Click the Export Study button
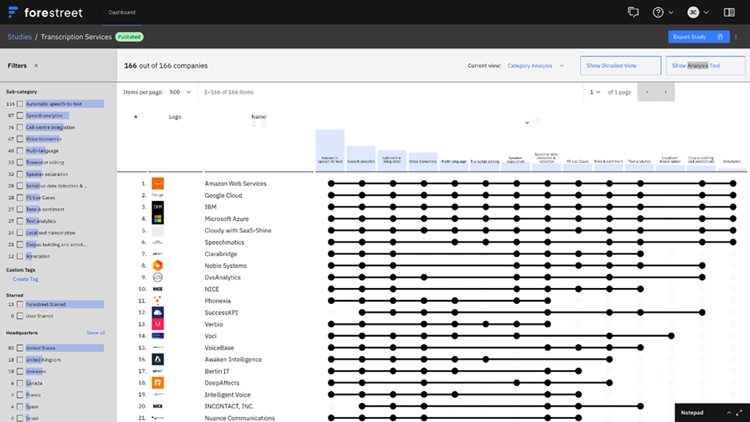This screenshot has width=750, height=422. click(698, 37)
